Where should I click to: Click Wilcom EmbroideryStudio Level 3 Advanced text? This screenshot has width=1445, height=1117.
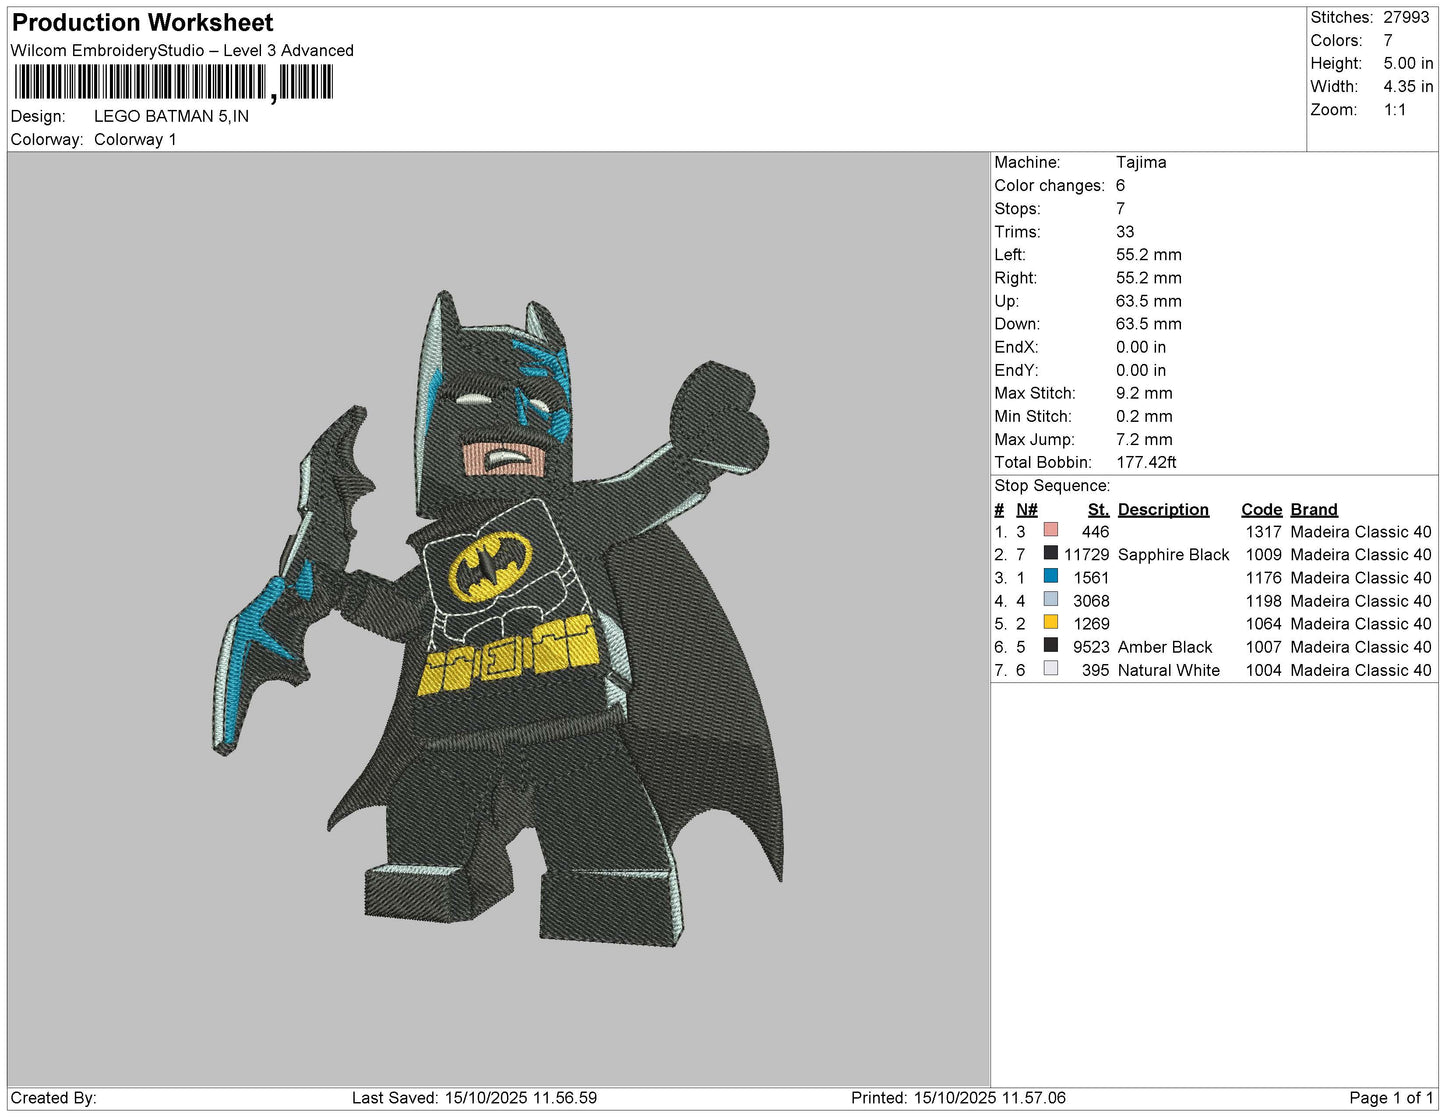click(182, 50)
